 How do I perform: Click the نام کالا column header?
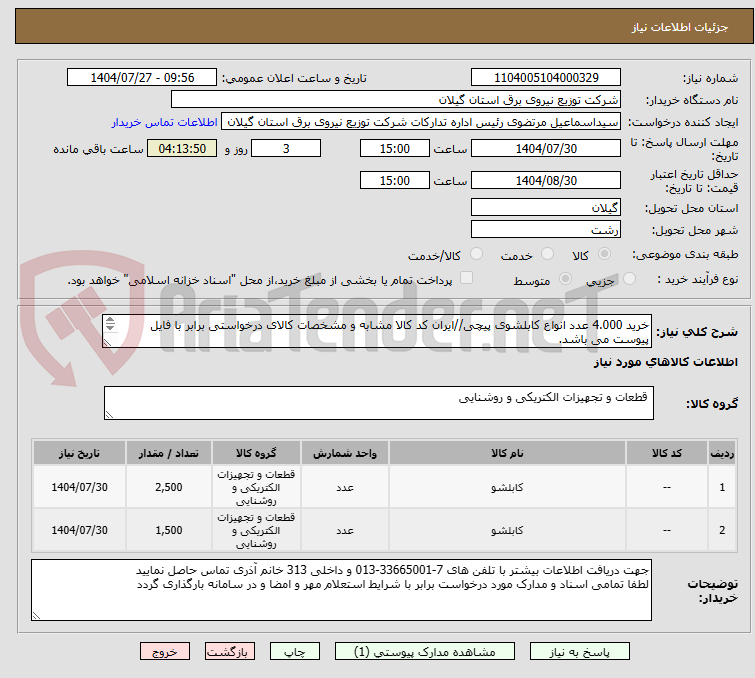coord(507,453)
